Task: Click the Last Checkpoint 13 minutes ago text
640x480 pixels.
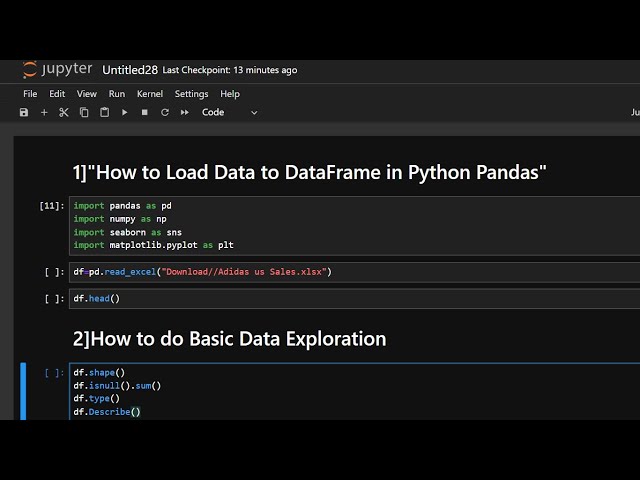Action: (x=230, y=70)
